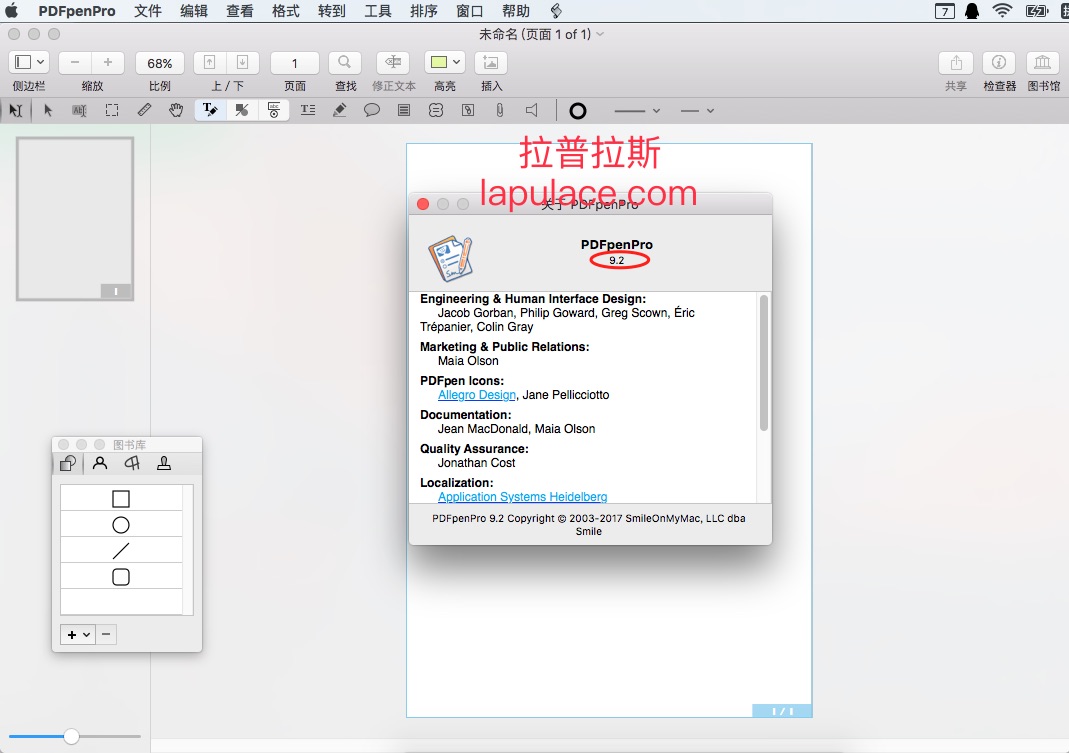Zoom in with the plus button
This screenshot has width=1069, height=753.
[x=108, y=63]
